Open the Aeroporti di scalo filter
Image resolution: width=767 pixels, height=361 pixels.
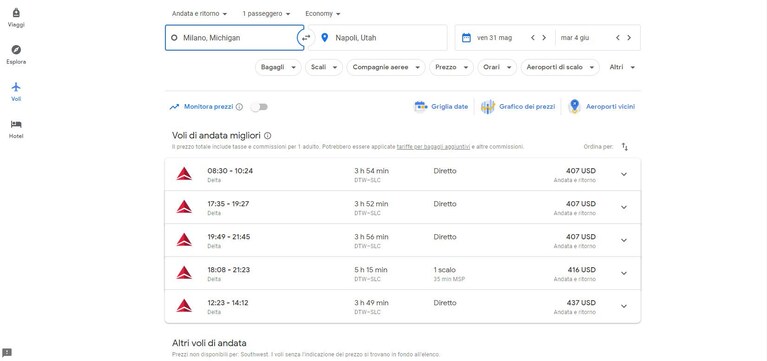tap(560, 68)
